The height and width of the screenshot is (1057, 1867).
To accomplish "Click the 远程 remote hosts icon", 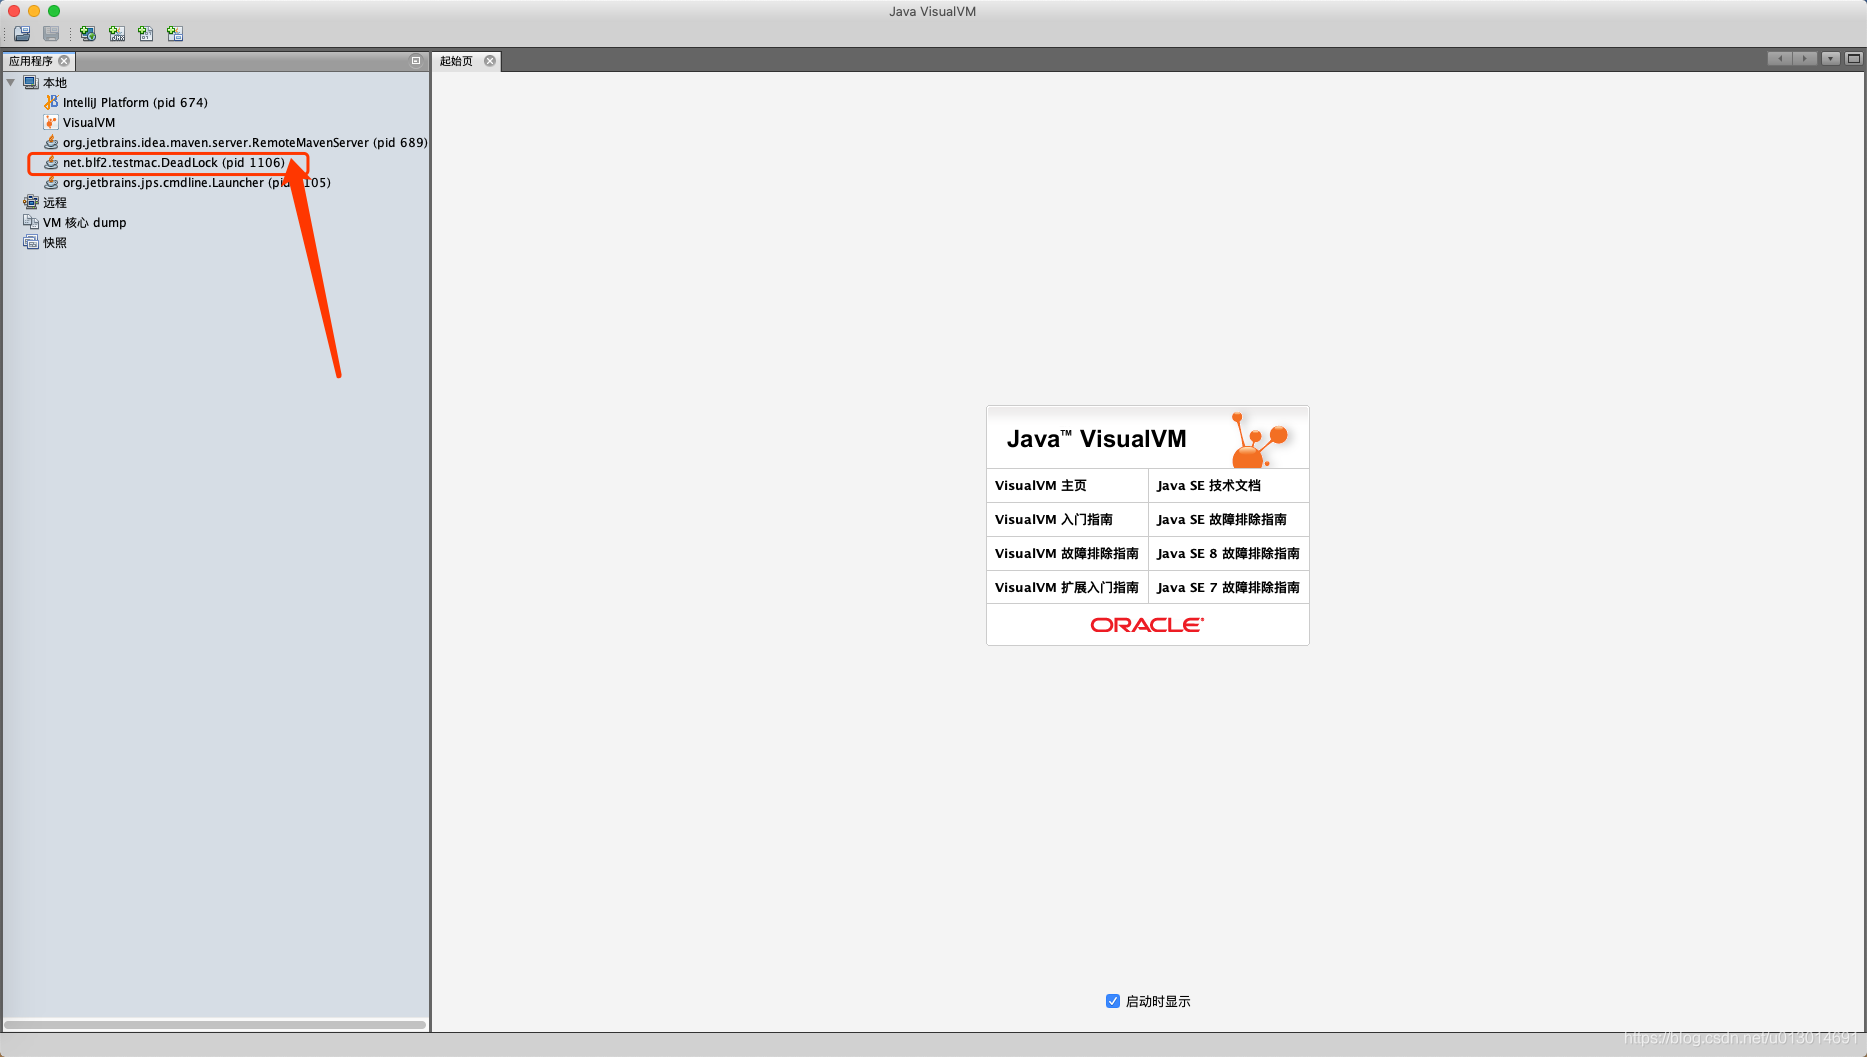I will coord(31,202).
